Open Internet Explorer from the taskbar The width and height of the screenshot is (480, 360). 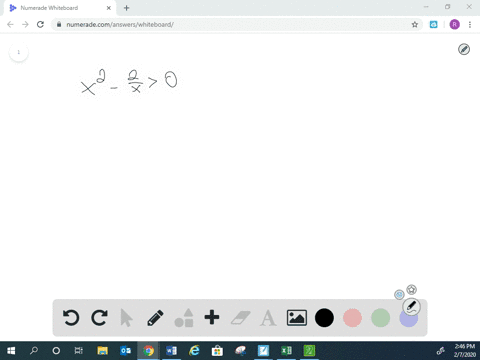[194, 351]
